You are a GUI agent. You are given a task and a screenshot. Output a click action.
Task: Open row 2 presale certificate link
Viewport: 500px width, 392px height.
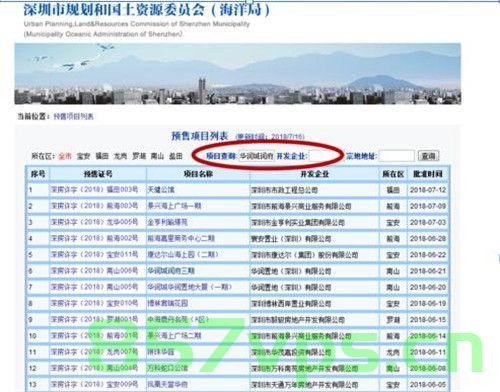click(x=94, y=206)
